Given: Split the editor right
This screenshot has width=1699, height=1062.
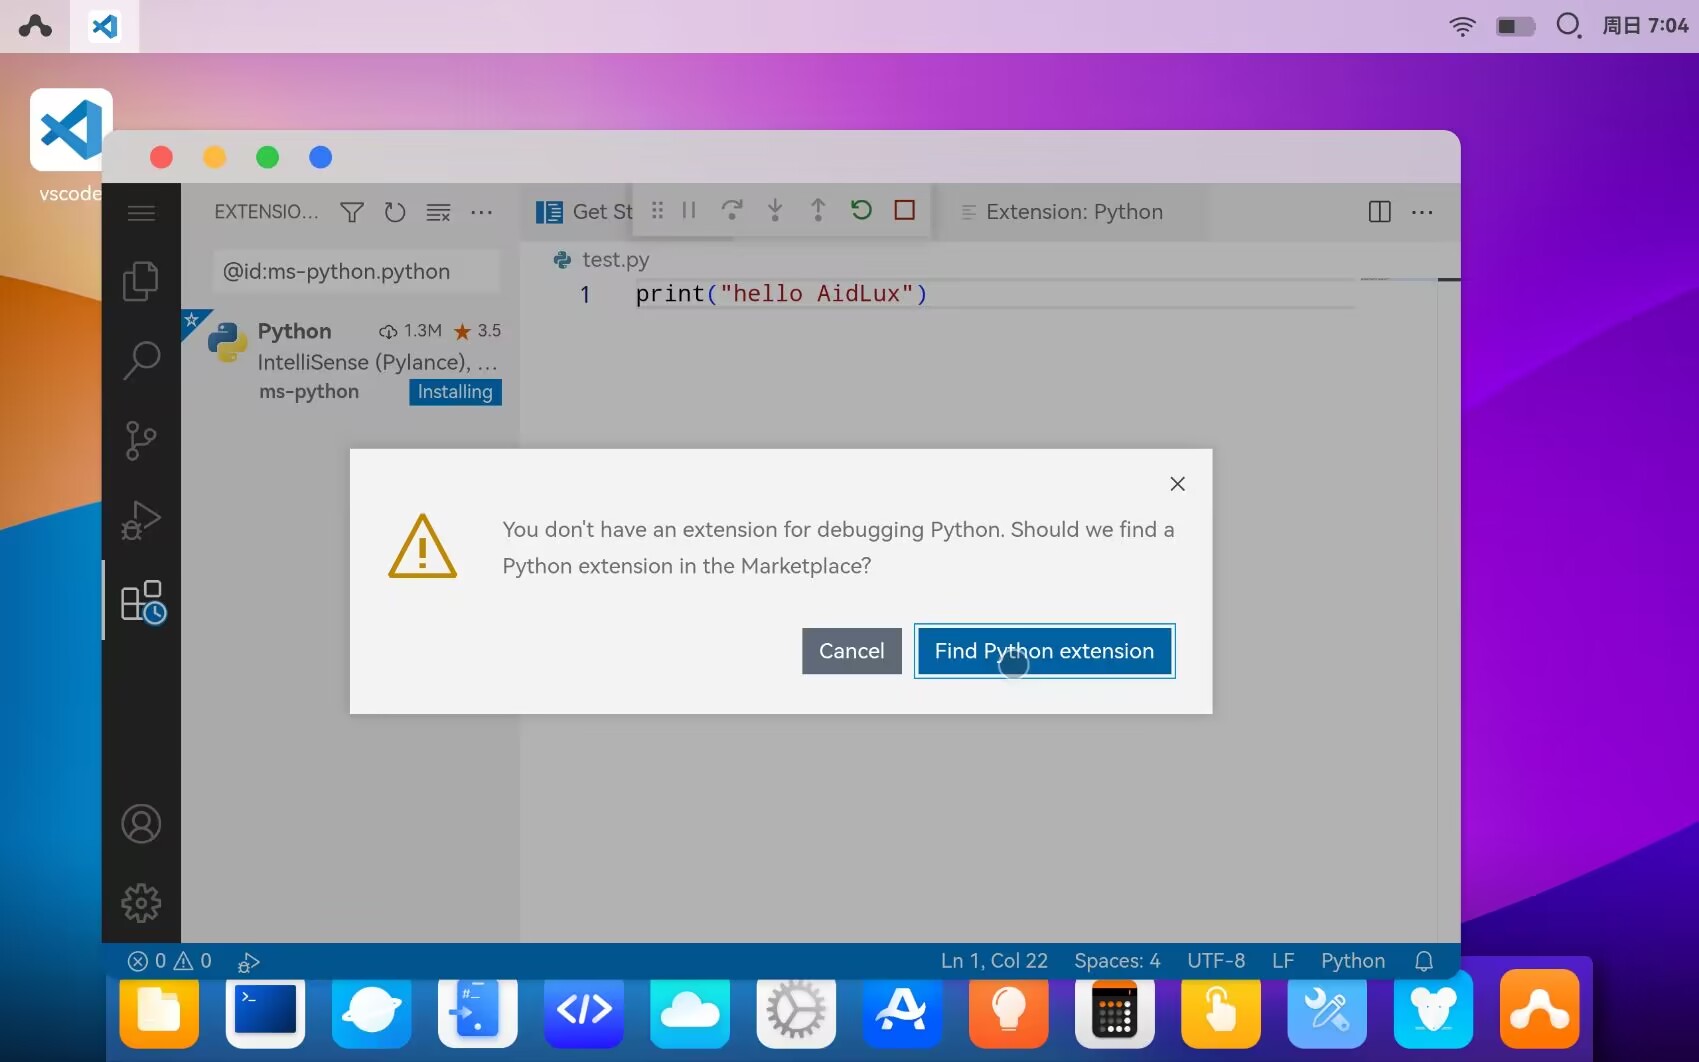Looking at the screenshot, I should (1379, 212).
